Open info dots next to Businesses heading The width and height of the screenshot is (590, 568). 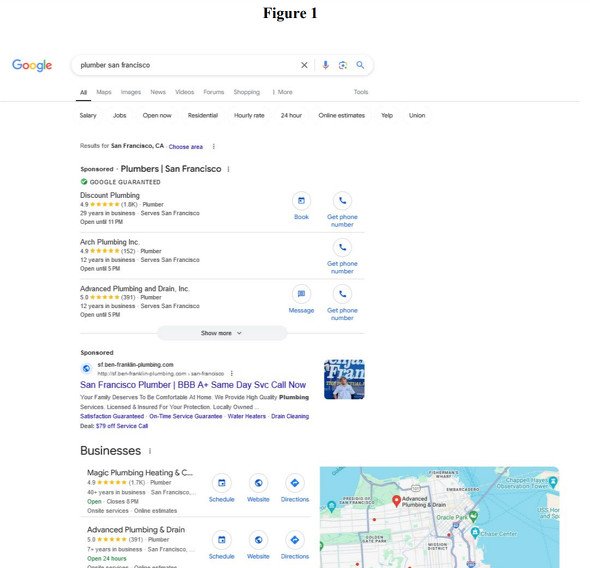tap(150, 451)
